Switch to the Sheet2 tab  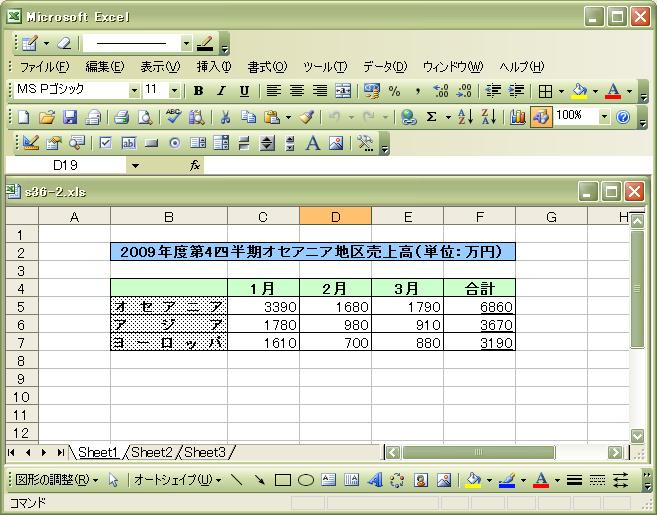tap(152, 453)
